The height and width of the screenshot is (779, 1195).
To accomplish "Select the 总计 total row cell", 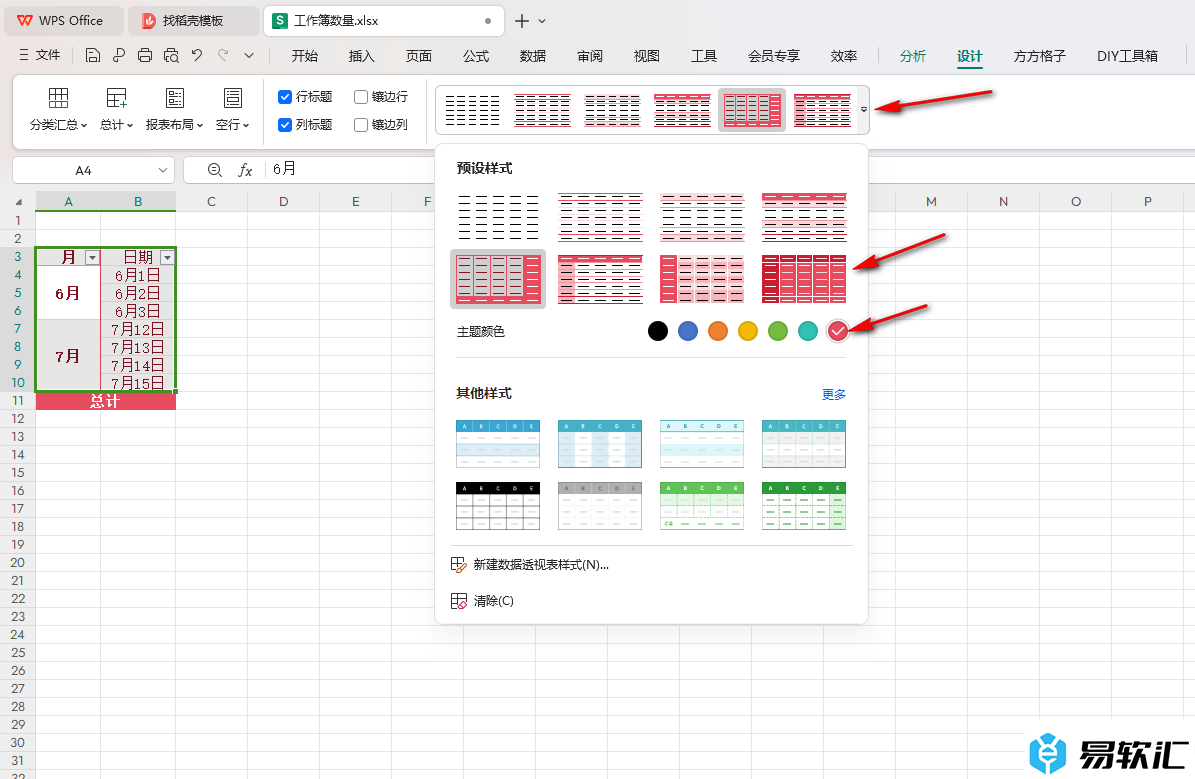I will tap(106, 401).
